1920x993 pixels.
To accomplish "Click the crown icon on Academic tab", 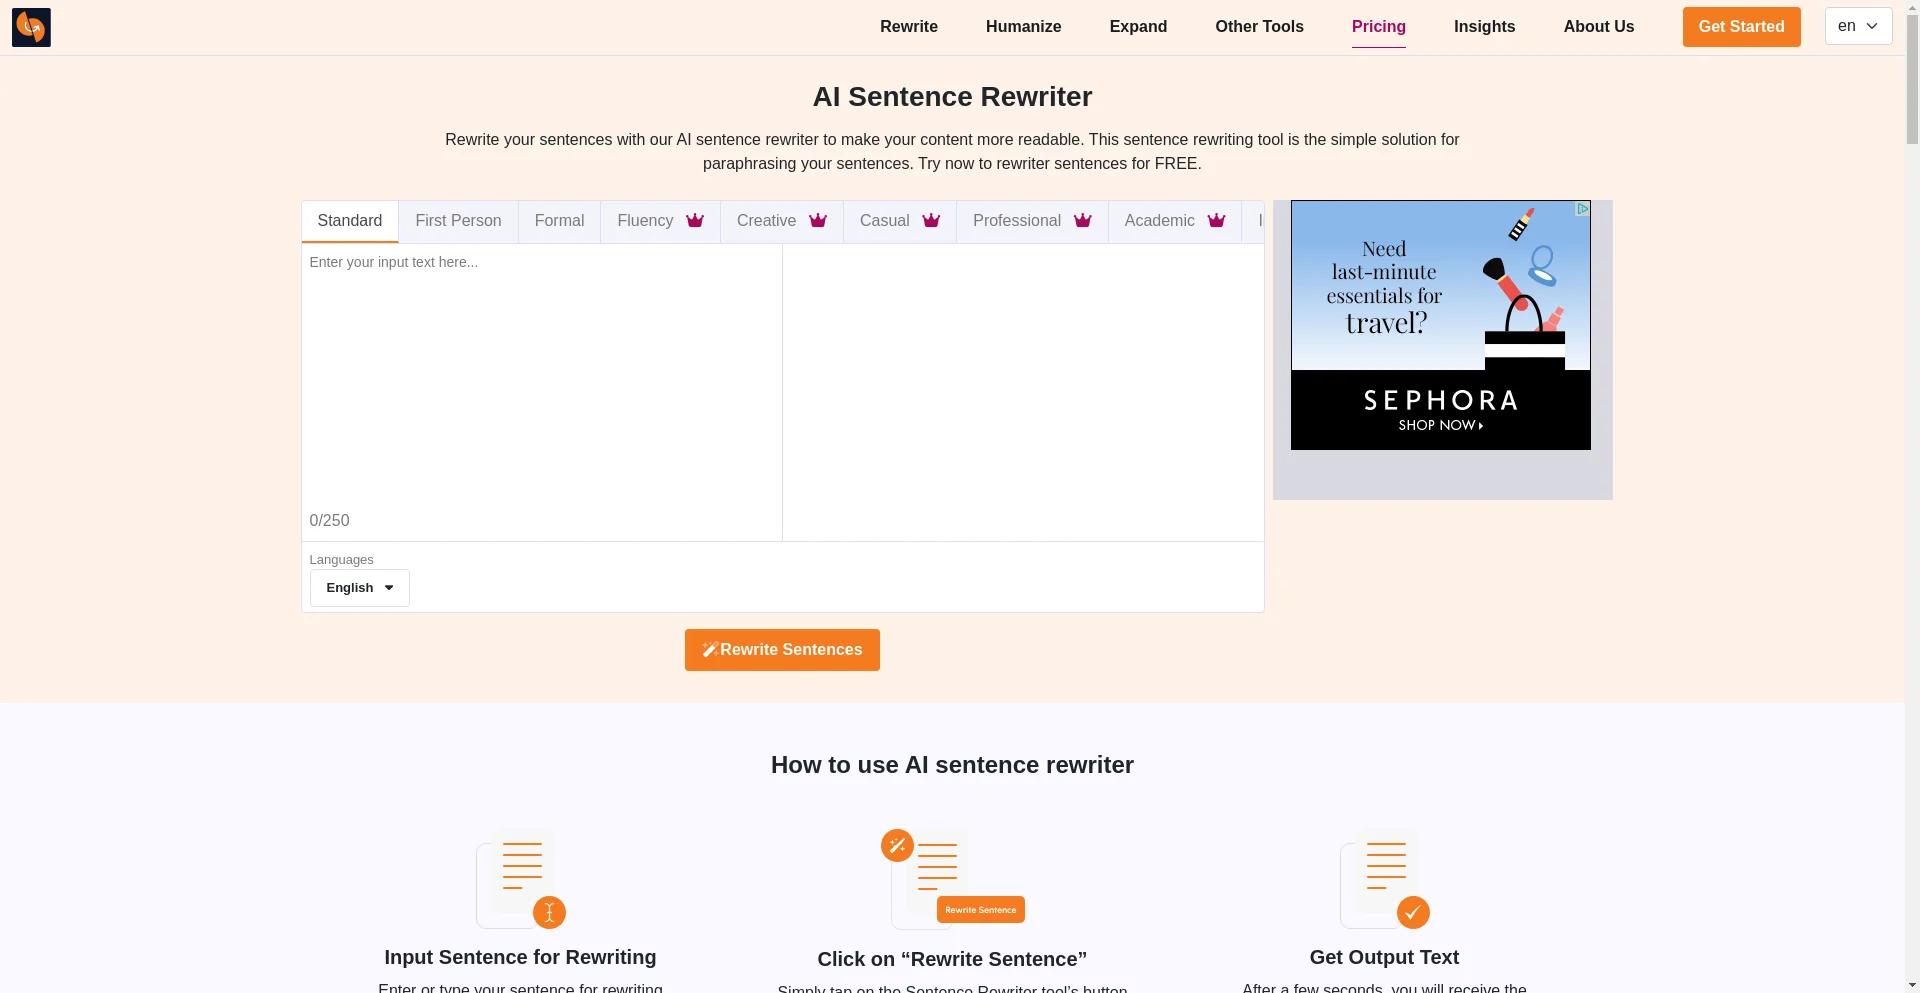I will [x=1216, y=220].
